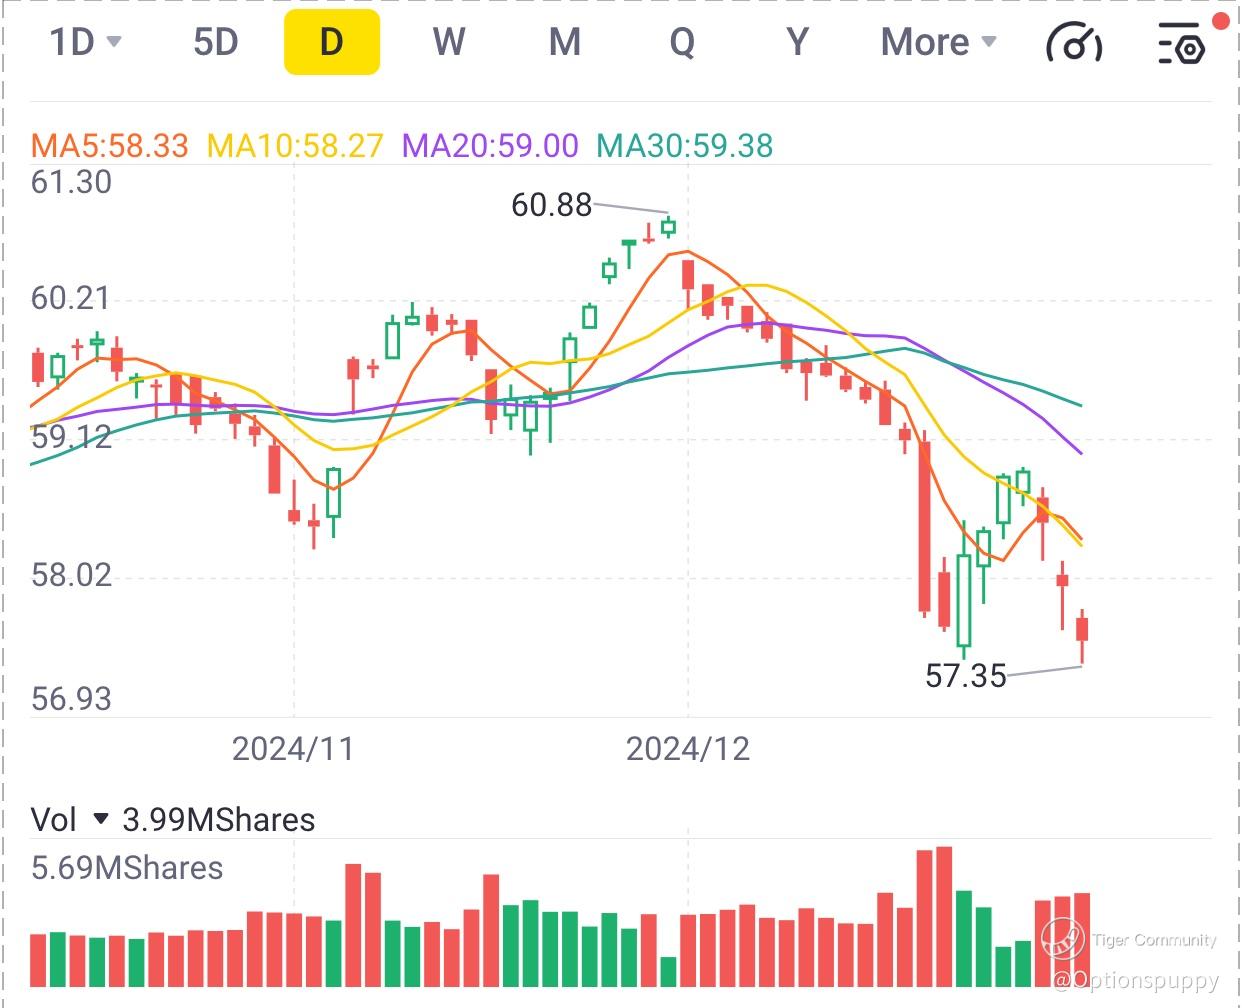
Task: Click the 57.35 low price marker
Action: click(966, 676)
